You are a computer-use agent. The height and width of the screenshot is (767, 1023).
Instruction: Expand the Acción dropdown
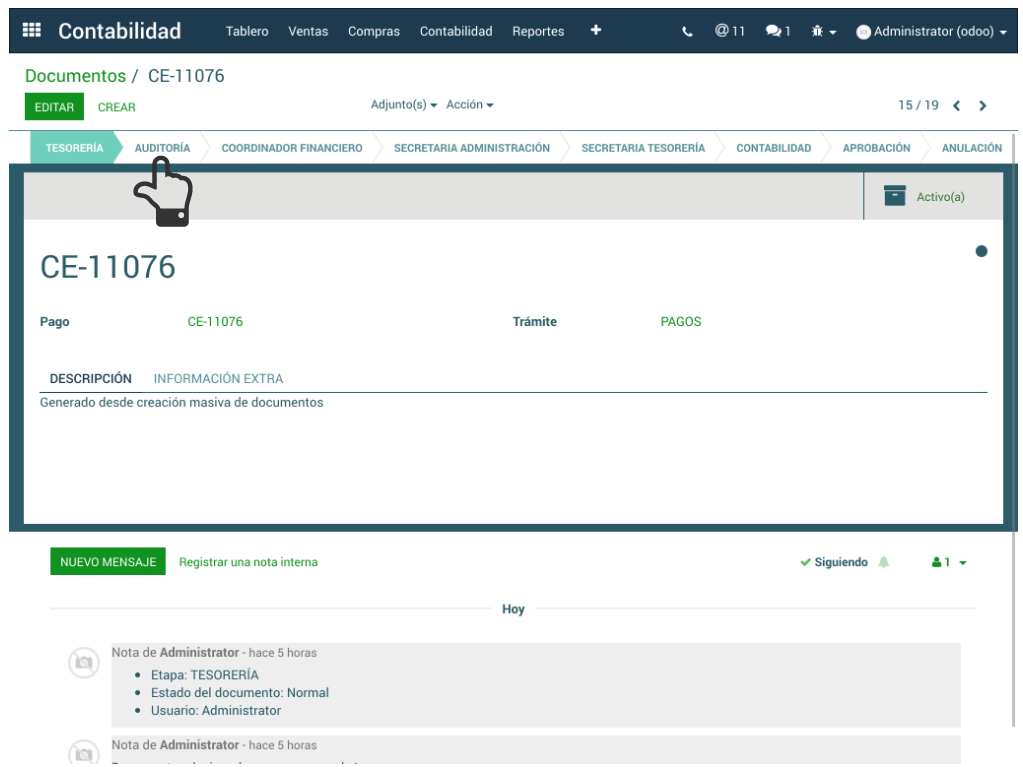tap(469, 105)
